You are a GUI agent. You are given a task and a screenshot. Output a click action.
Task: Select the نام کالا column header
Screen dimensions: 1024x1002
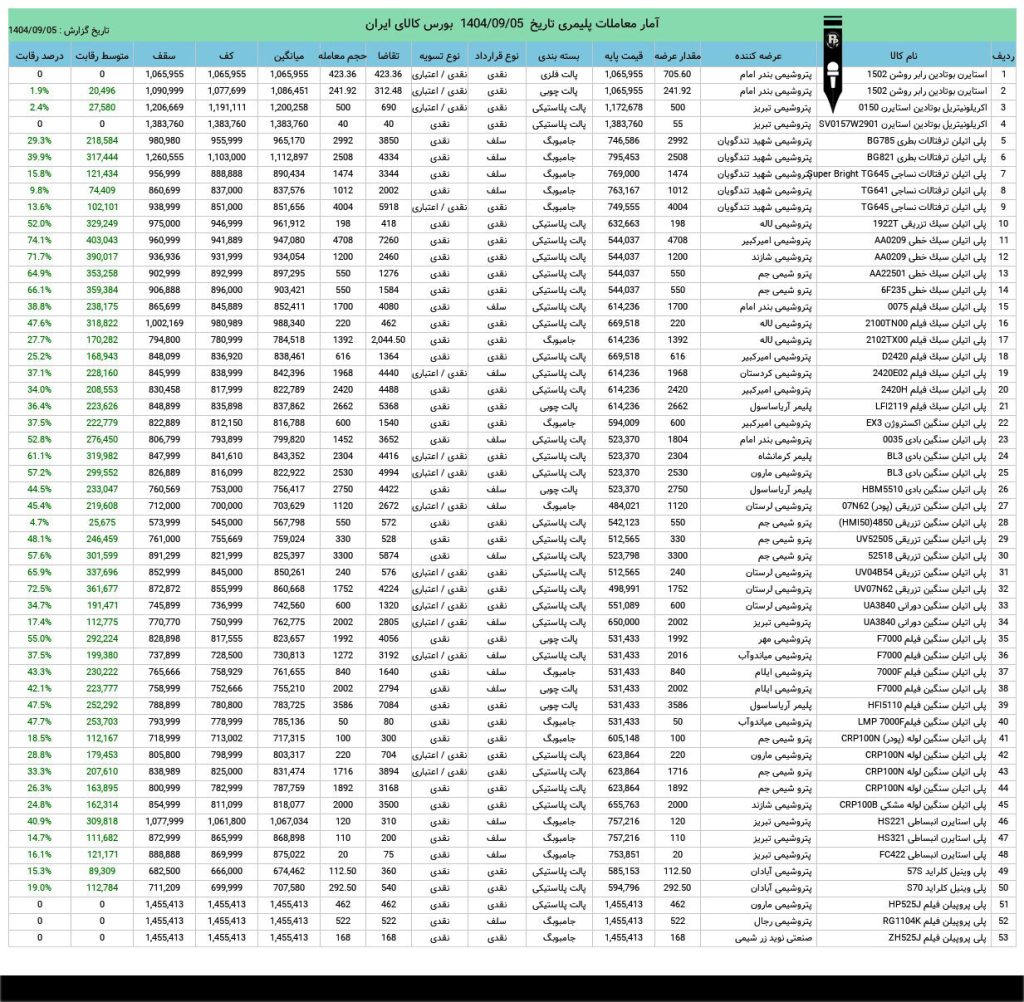[x=904, y=56]
